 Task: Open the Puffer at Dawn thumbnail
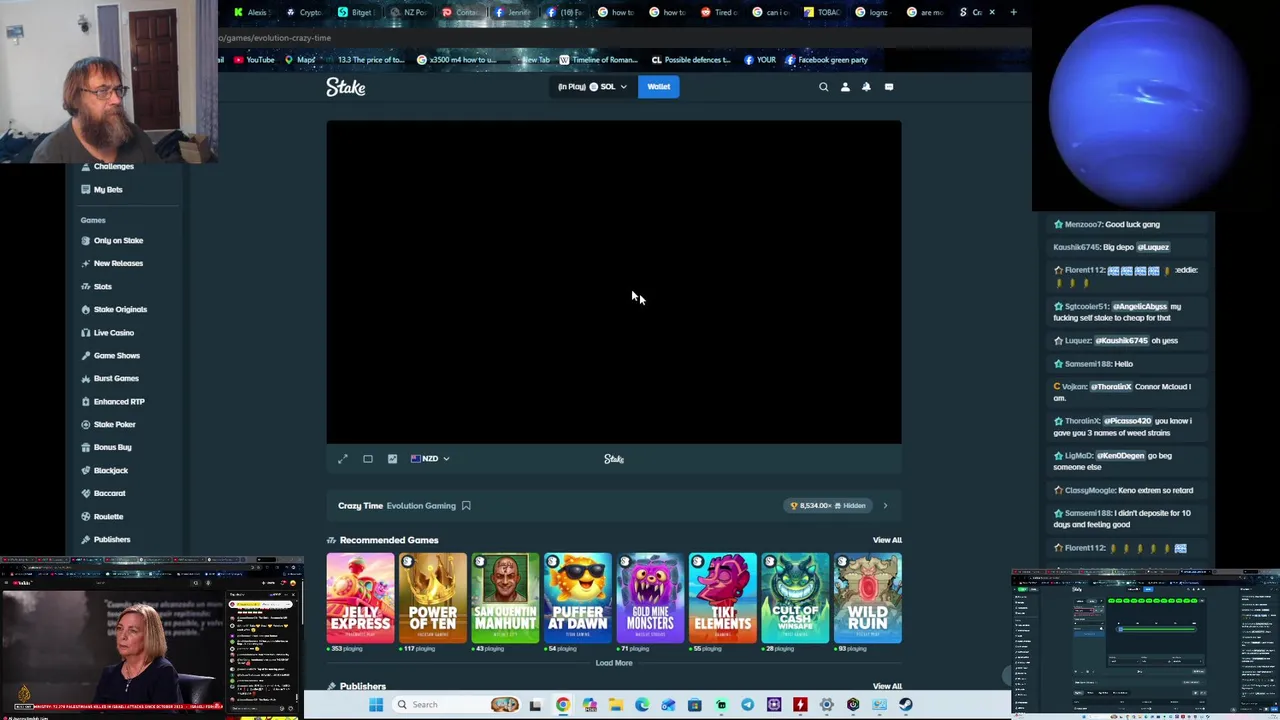pyautogui.click(x=578, y=598)
